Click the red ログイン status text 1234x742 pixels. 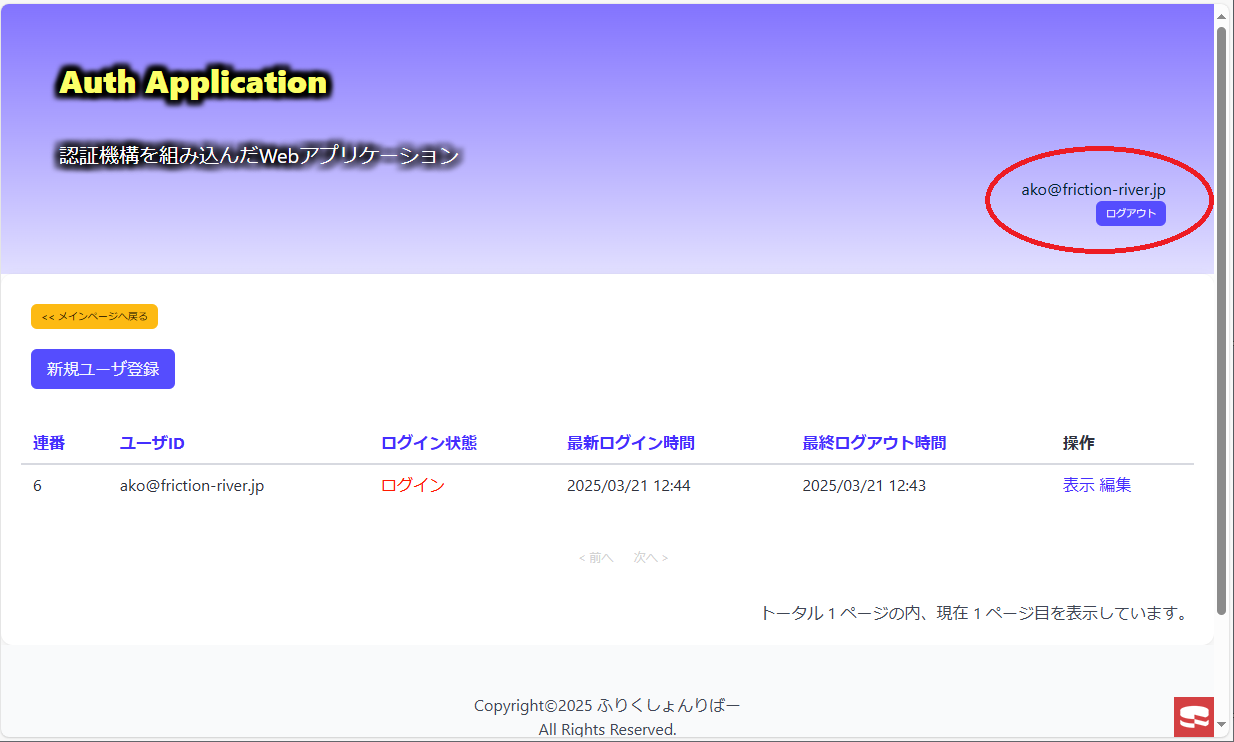(x=413, y=485)
